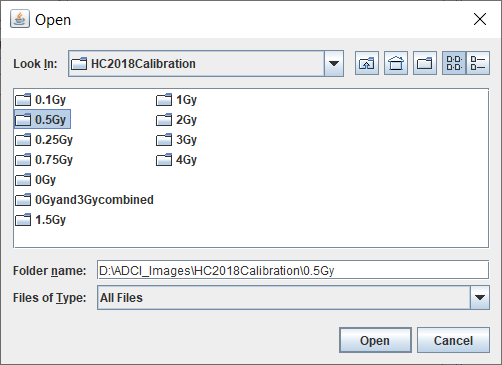Select the 0.1Gy folder
The width and height of the screenshot is (502, 365).
point(41,100)
